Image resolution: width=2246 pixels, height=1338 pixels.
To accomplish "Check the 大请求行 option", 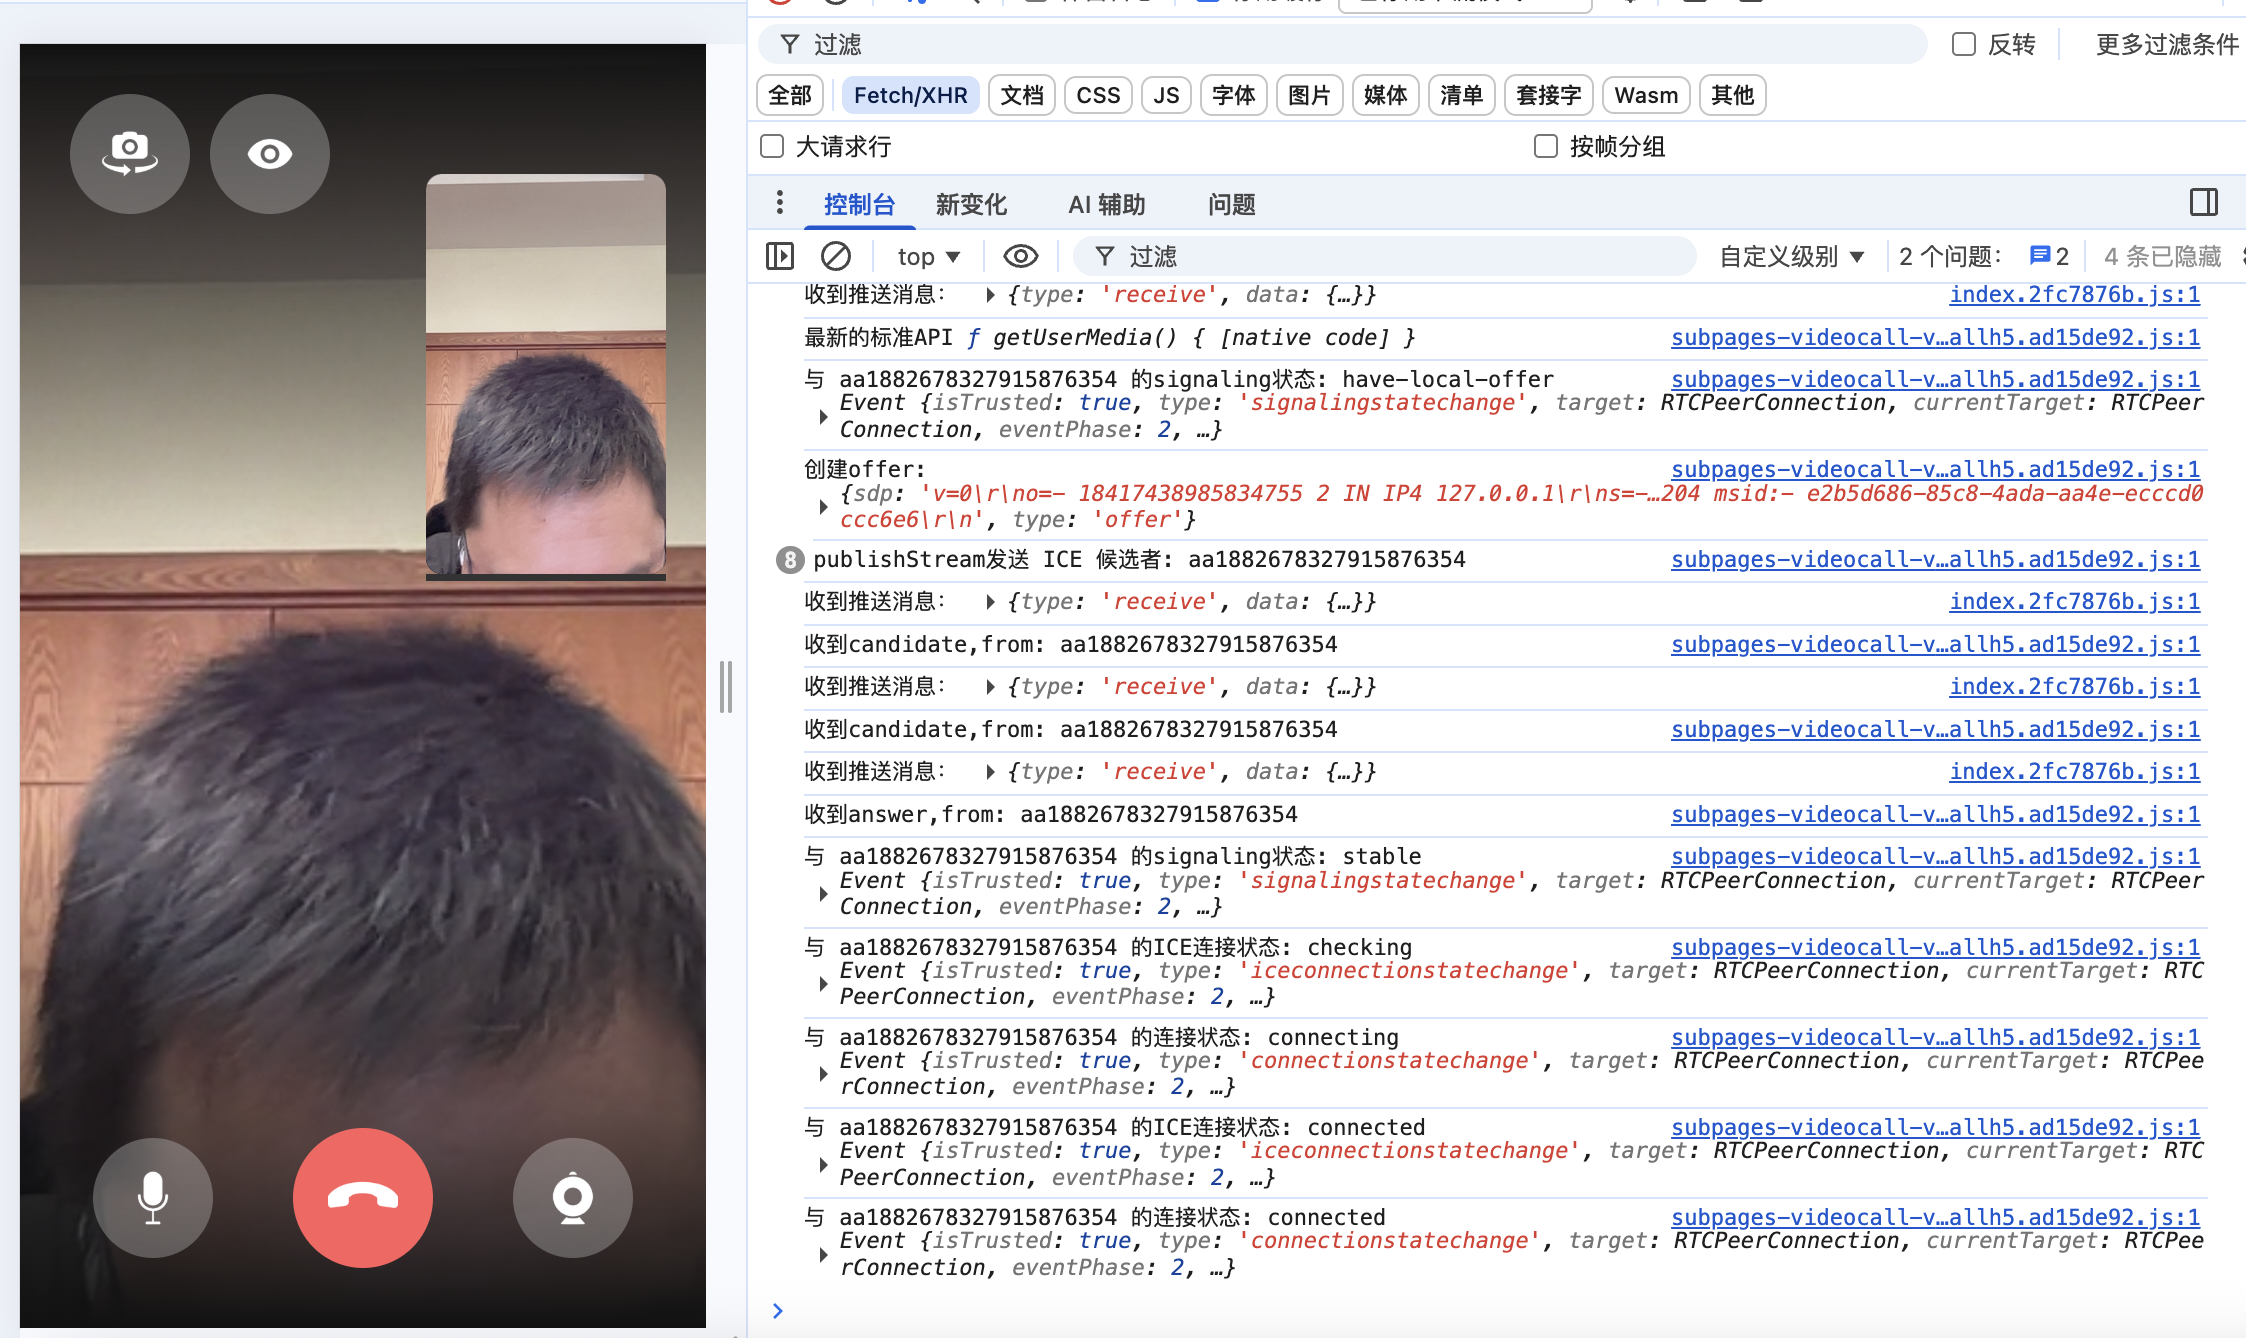I will pyautogui.click(x=772, y=147).
